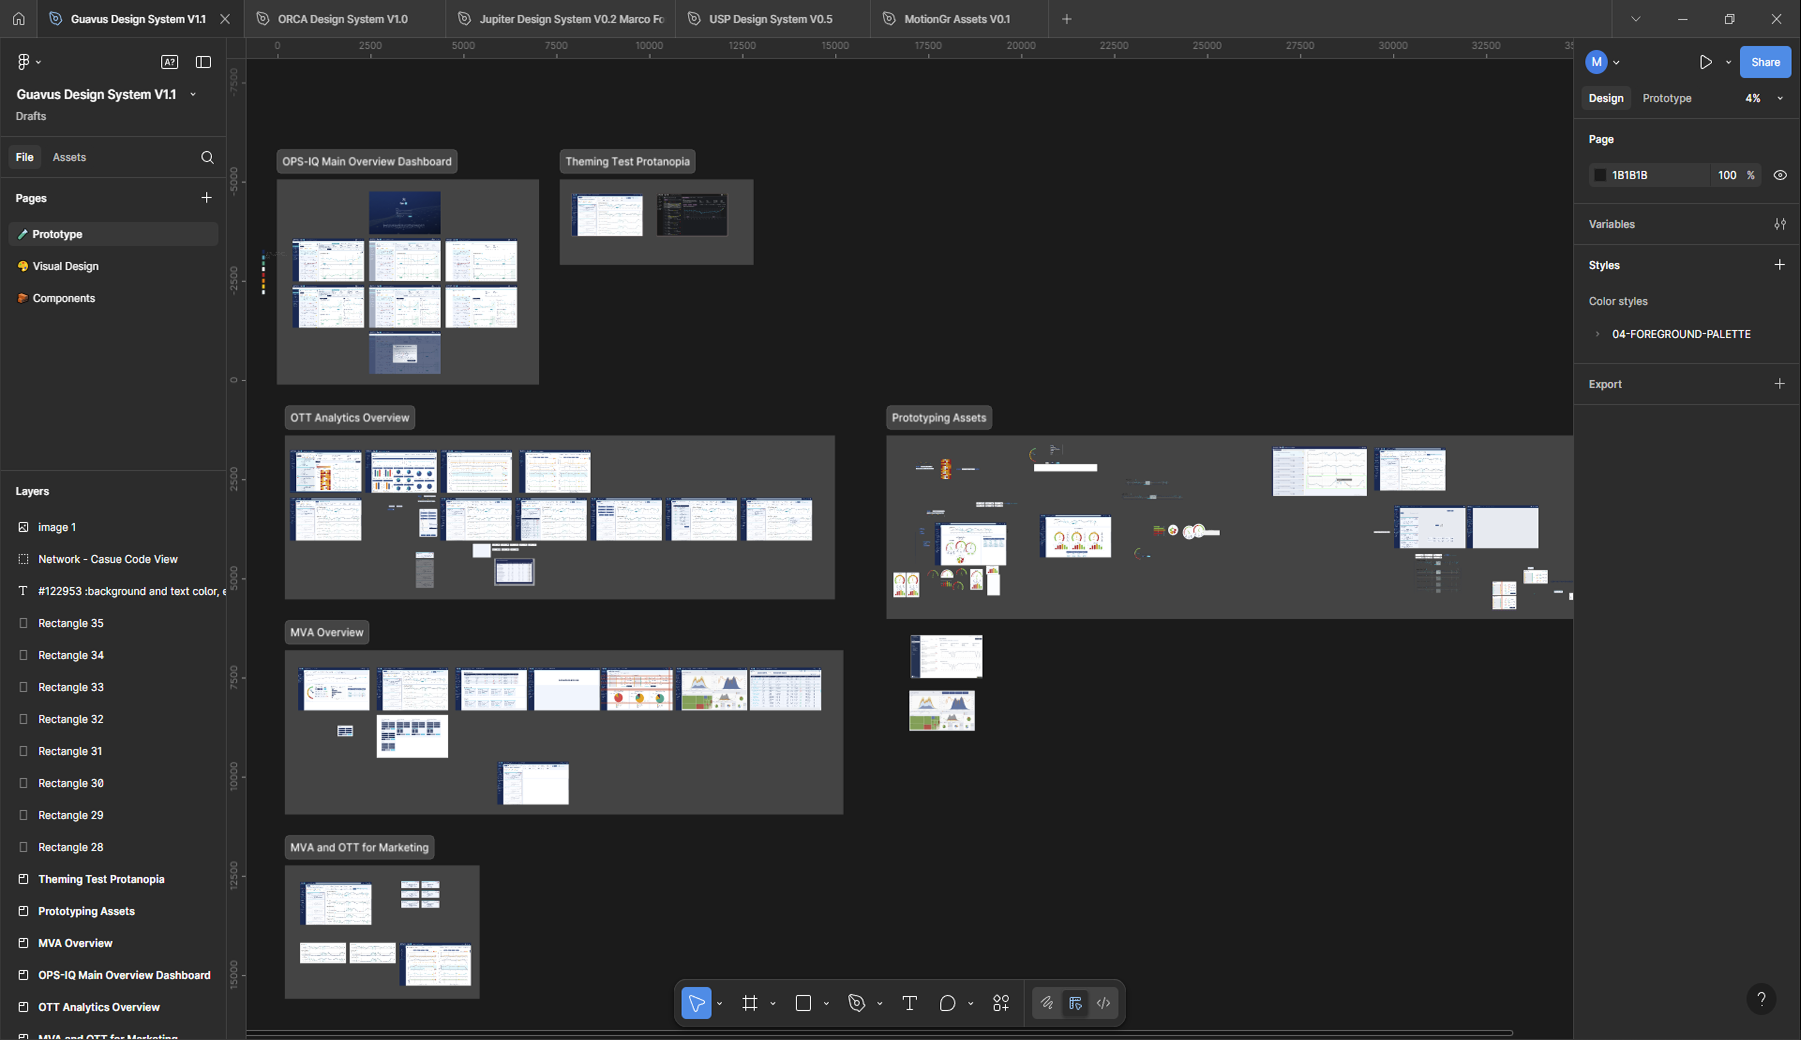The width and height of the screenshot is (1801, 1040).
Task: Select the Text tool
Action: (x=909, y=1003)
